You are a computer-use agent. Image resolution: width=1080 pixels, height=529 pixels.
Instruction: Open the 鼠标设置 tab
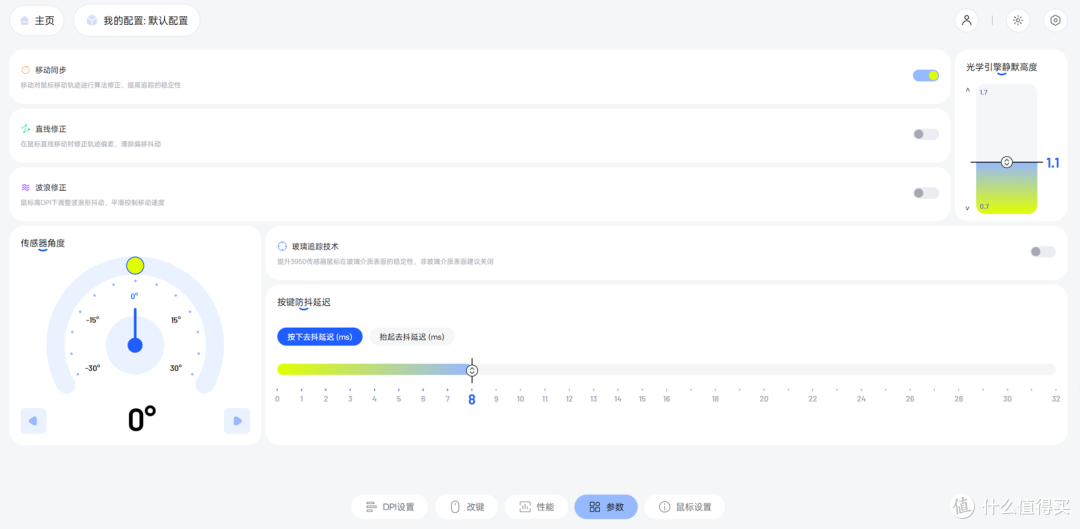(685, 507)
